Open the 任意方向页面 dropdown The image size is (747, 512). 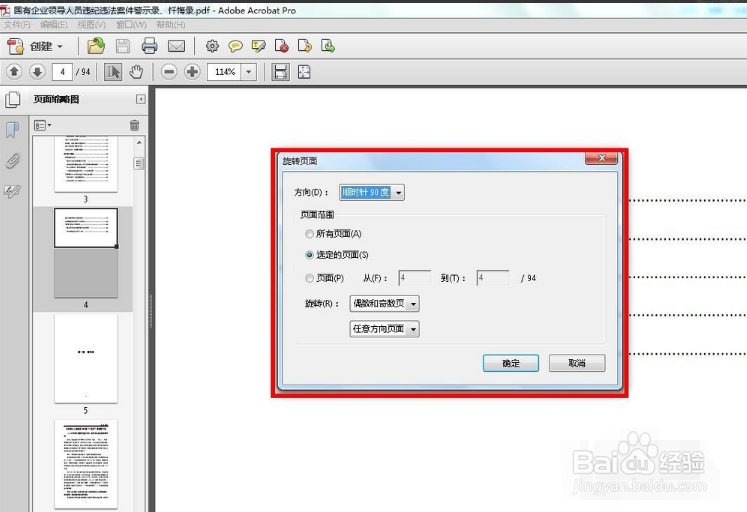click(384, 329)
